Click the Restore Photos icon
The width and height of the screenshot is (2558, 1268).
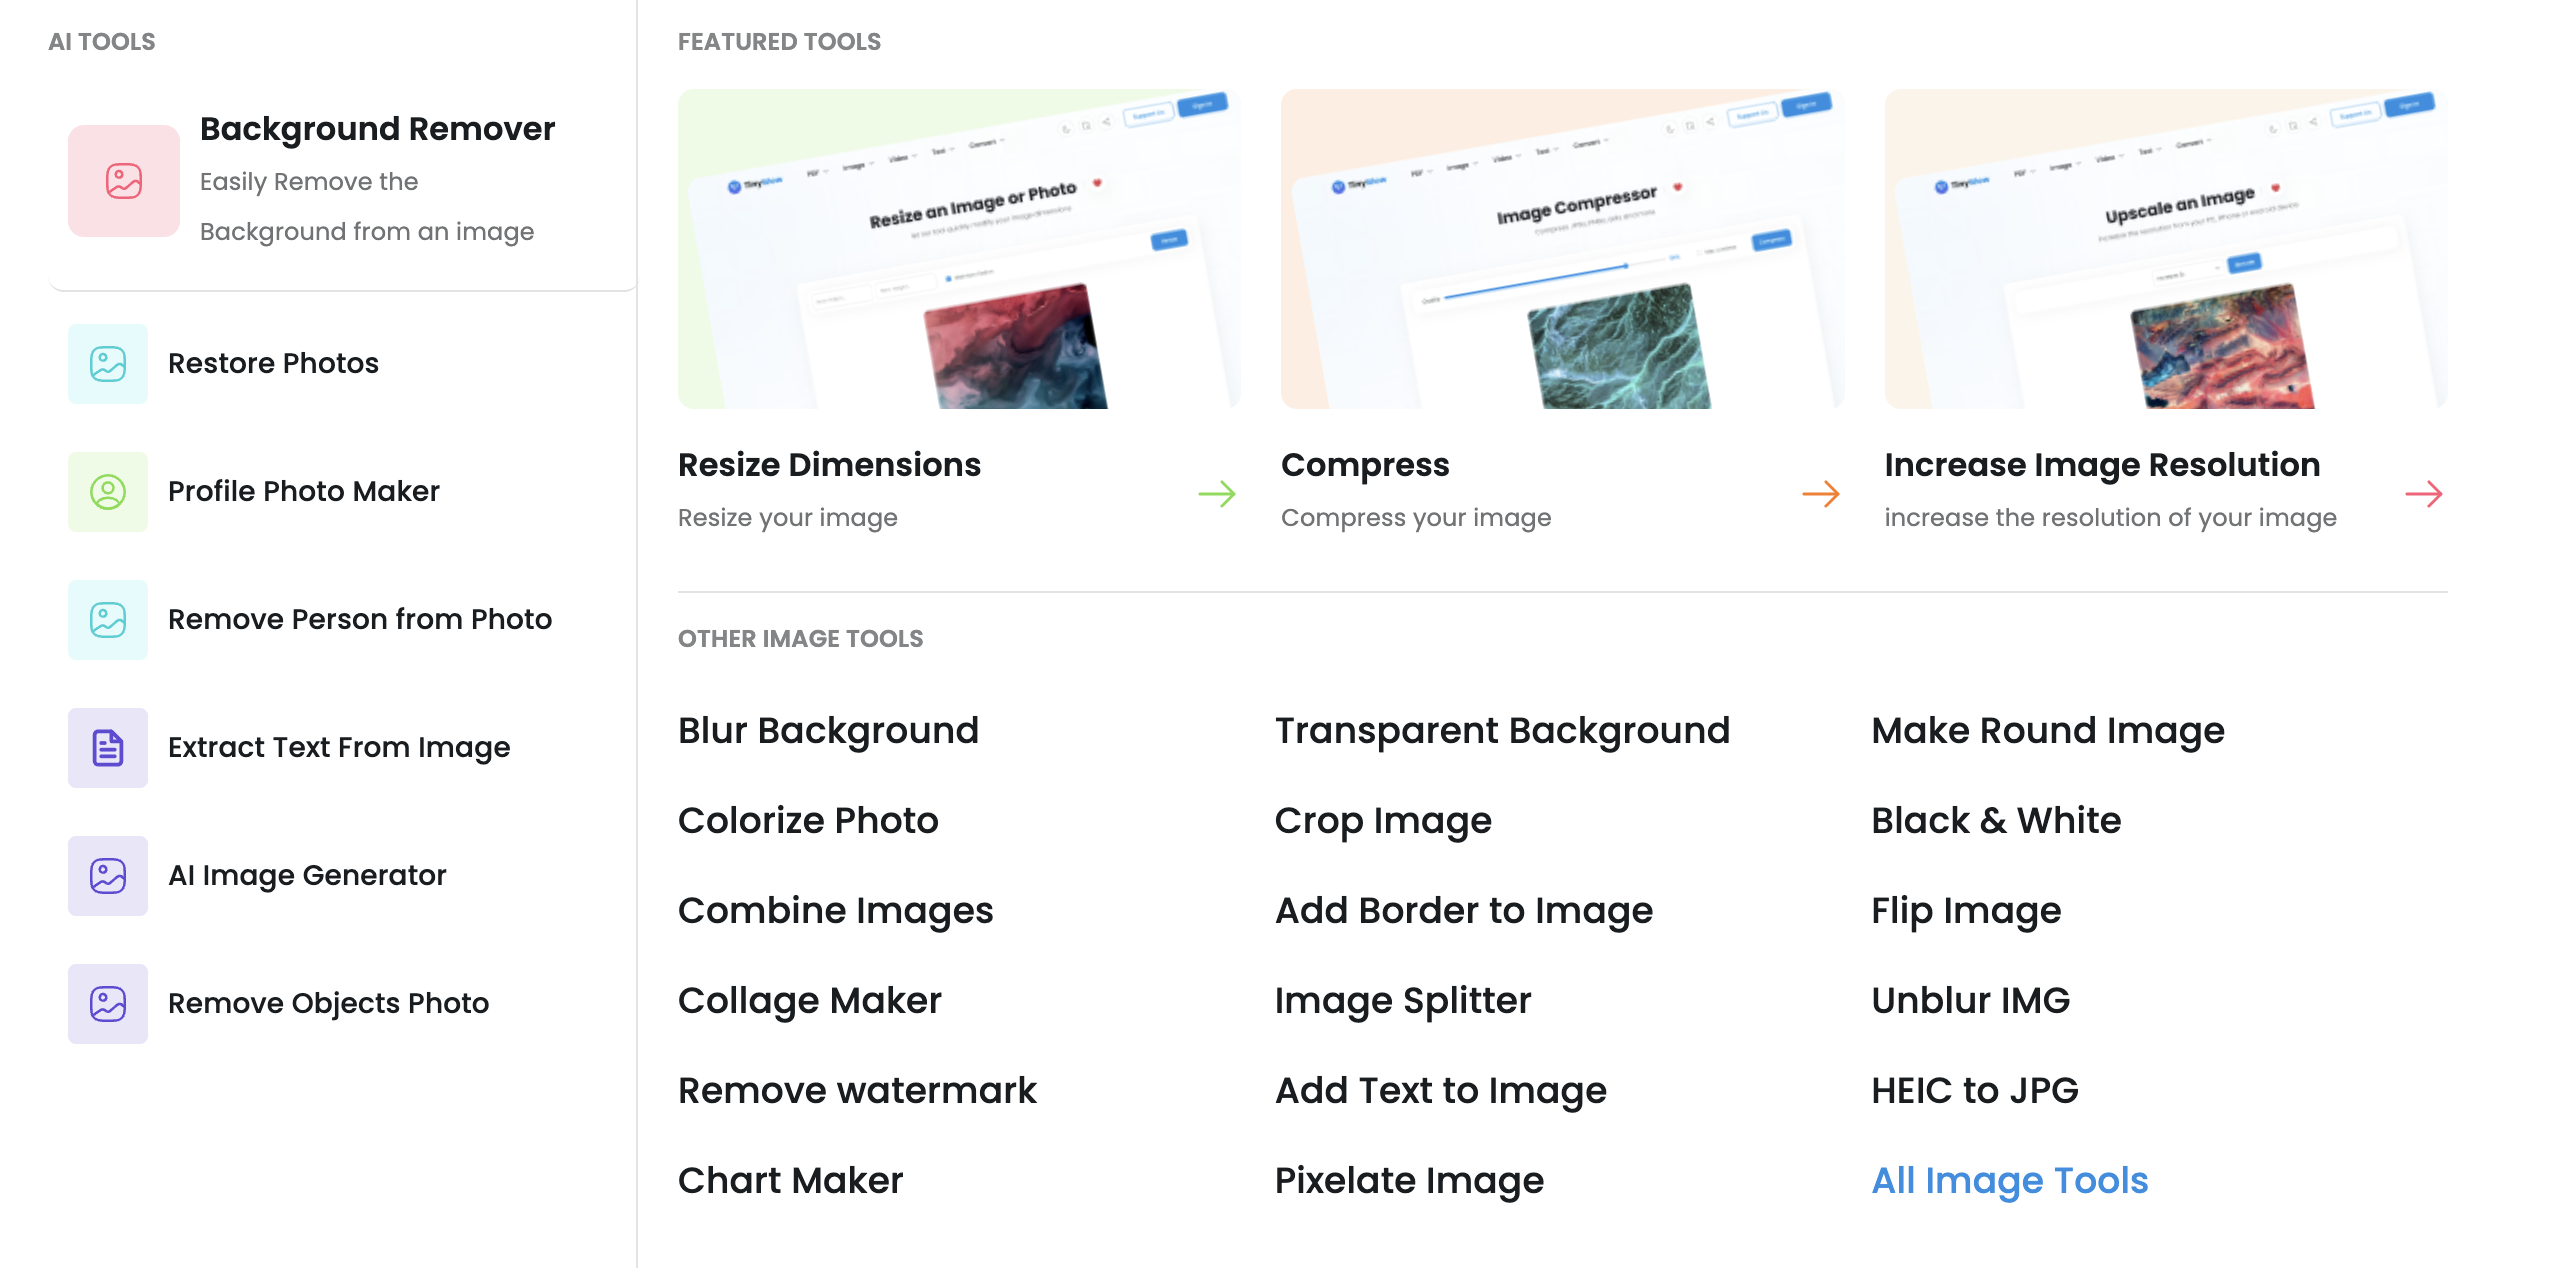(x=108, y=364)
